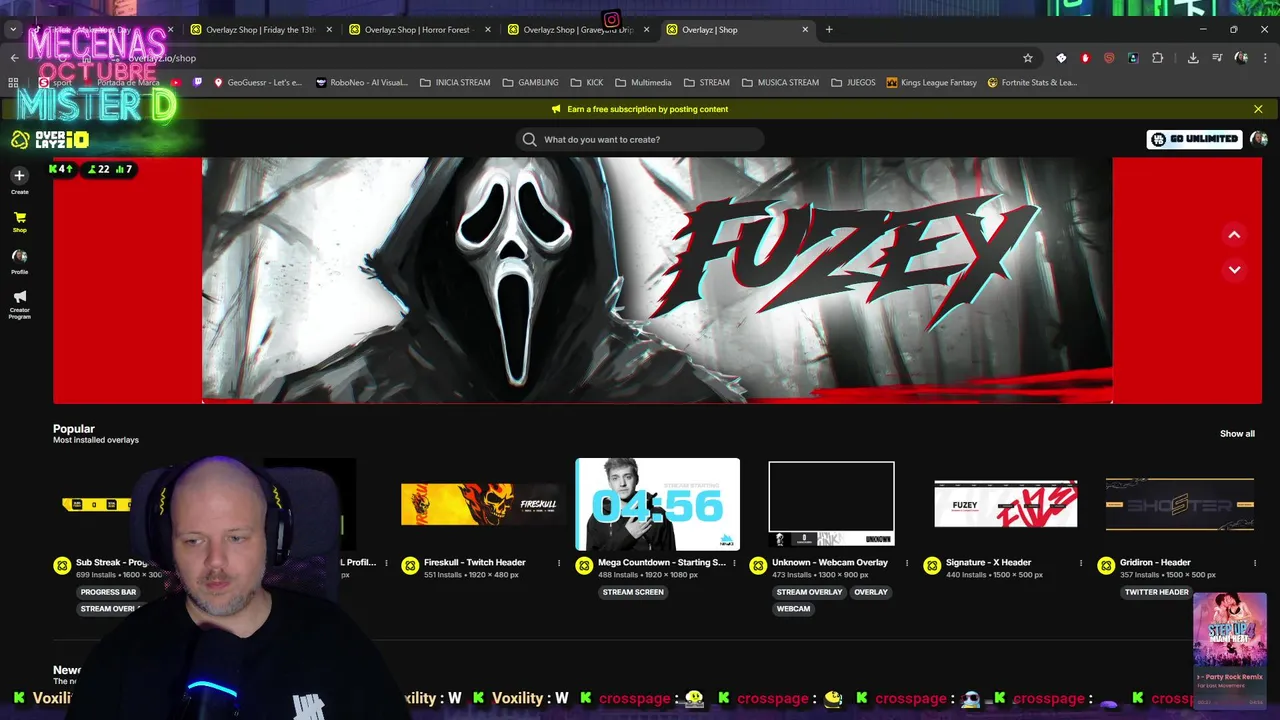Open the Creator Program in sidebar
This screenshot has width=1280, height=720.
tap(19, 304)
